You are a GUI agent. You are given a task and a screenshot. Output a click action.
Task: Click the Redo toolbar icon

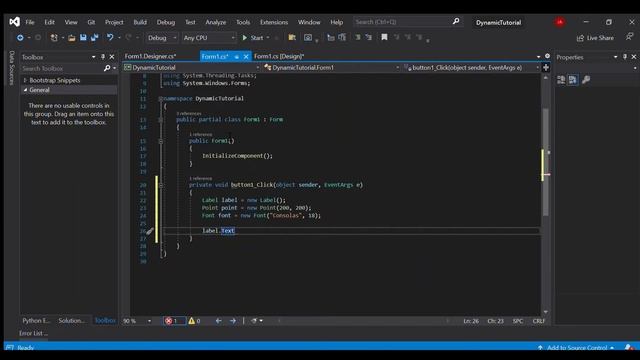point(128,38)
